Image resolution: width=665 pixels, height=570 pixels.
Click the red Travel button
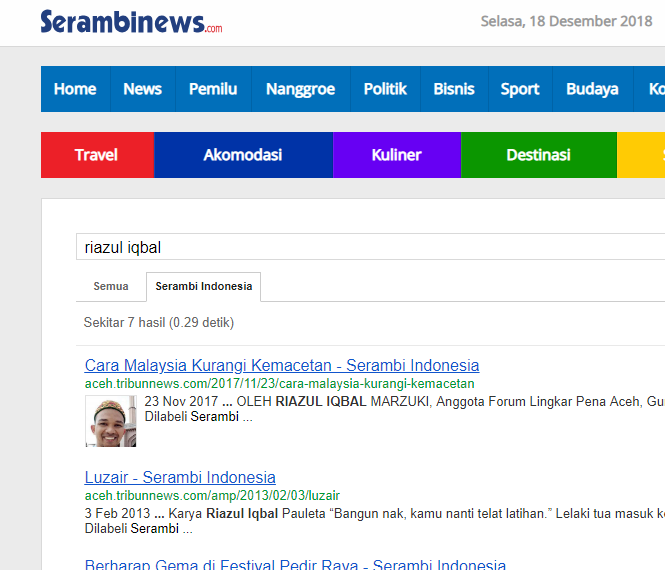coord(97,155)
